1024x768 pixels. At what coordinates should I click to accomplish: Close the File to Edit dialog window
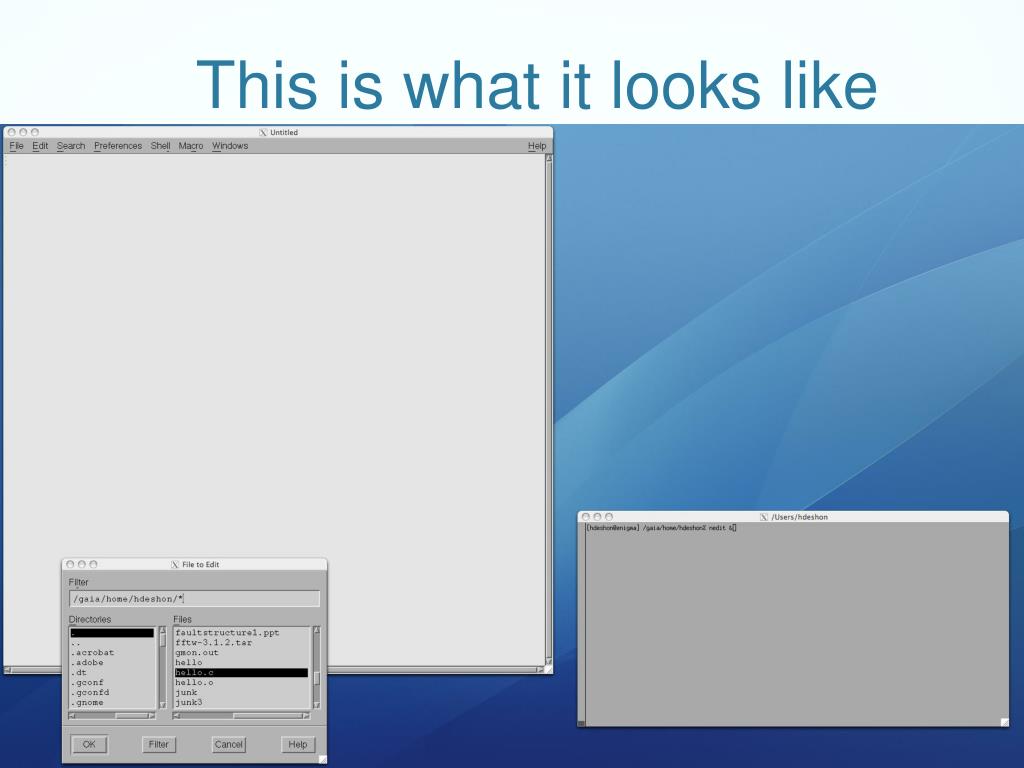pyautogui.click(x=70, y=564)
